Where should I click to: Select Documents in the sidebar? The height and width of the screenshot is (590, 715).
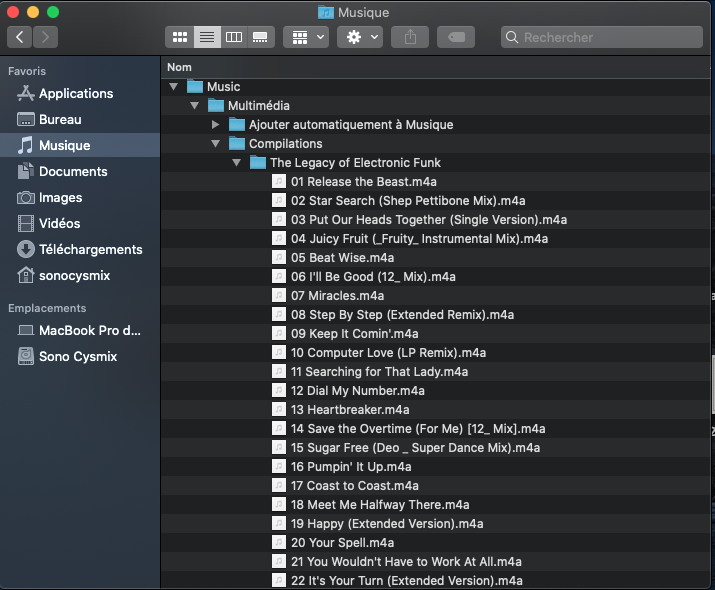[73, 171]
